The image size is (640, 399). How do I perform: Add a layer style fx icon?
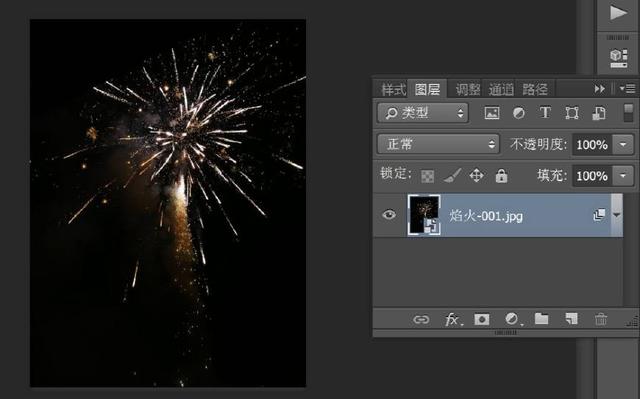[453, 319]
